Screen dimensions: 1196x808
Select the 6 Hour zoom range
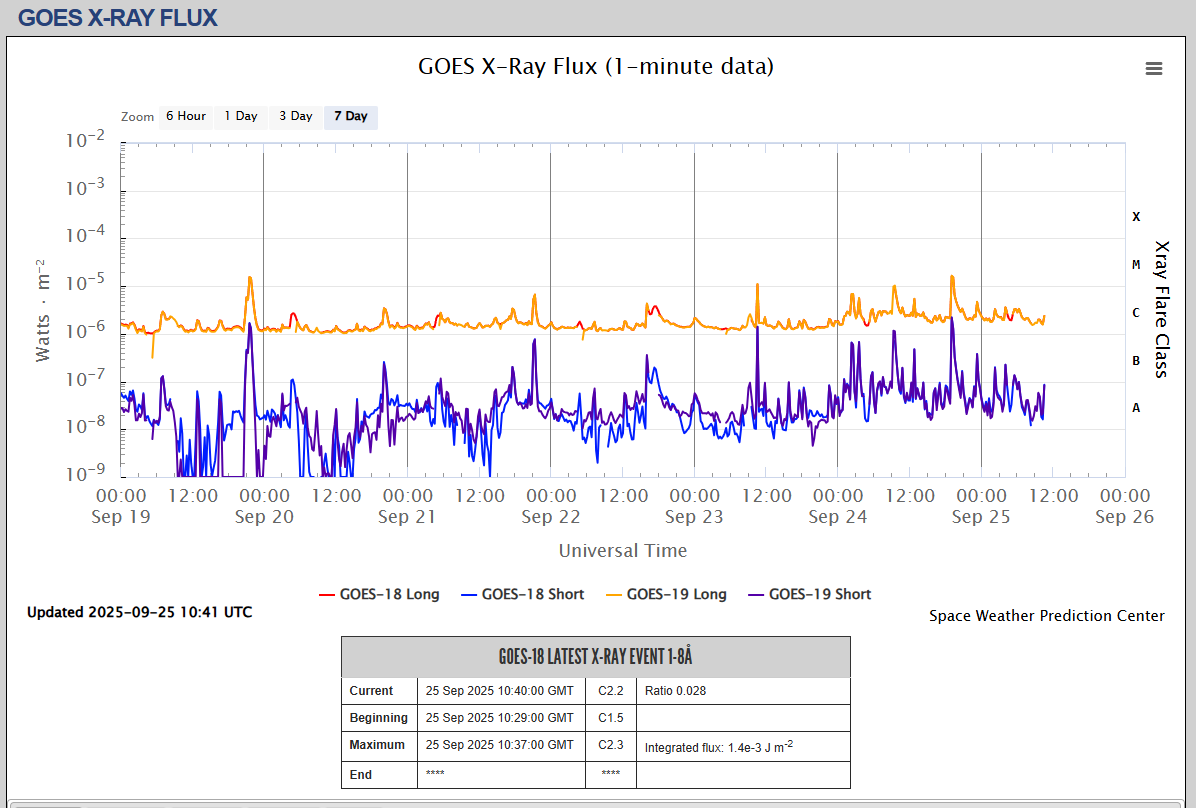pyautogui.click(x=185, y=117)
